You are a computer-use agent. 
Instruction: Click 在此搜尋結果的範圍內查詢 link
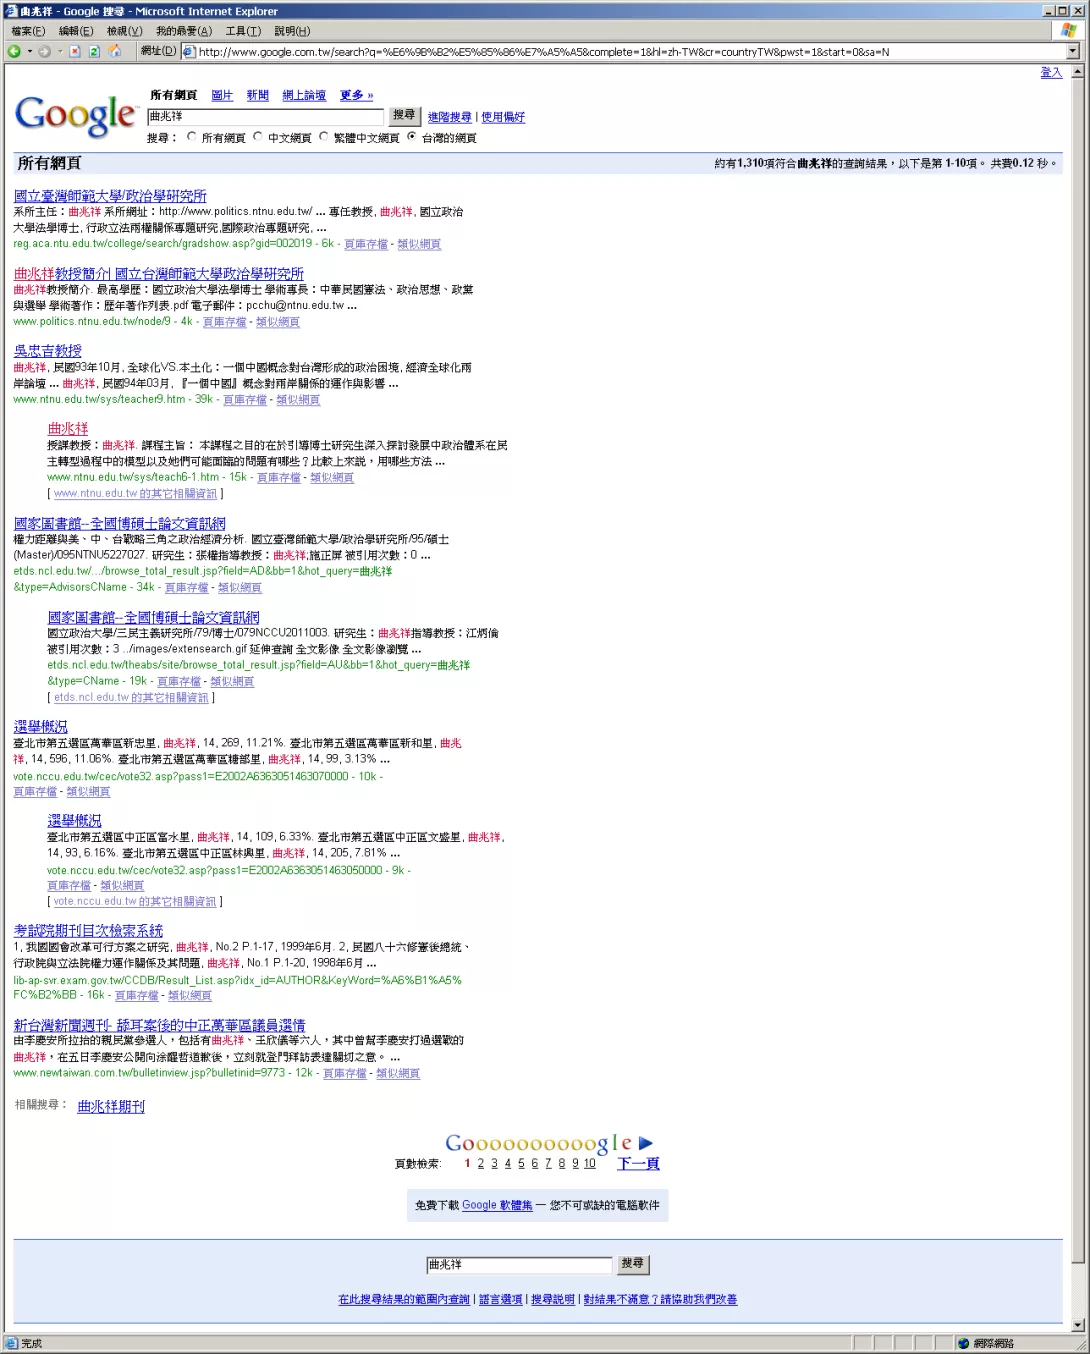404,1299
